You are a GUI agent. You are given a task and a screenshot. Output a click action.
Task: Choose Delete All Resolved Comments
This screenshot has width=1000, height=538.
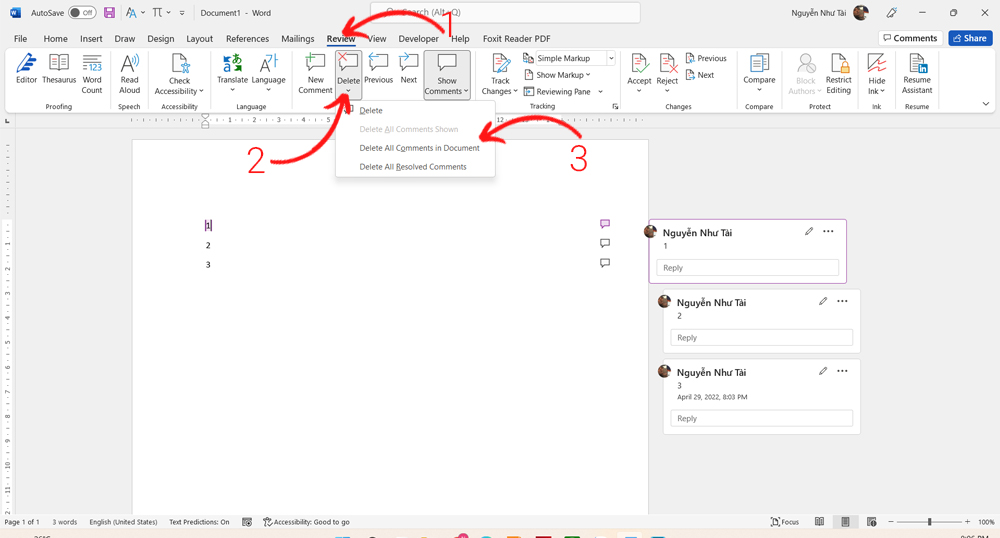415,167
